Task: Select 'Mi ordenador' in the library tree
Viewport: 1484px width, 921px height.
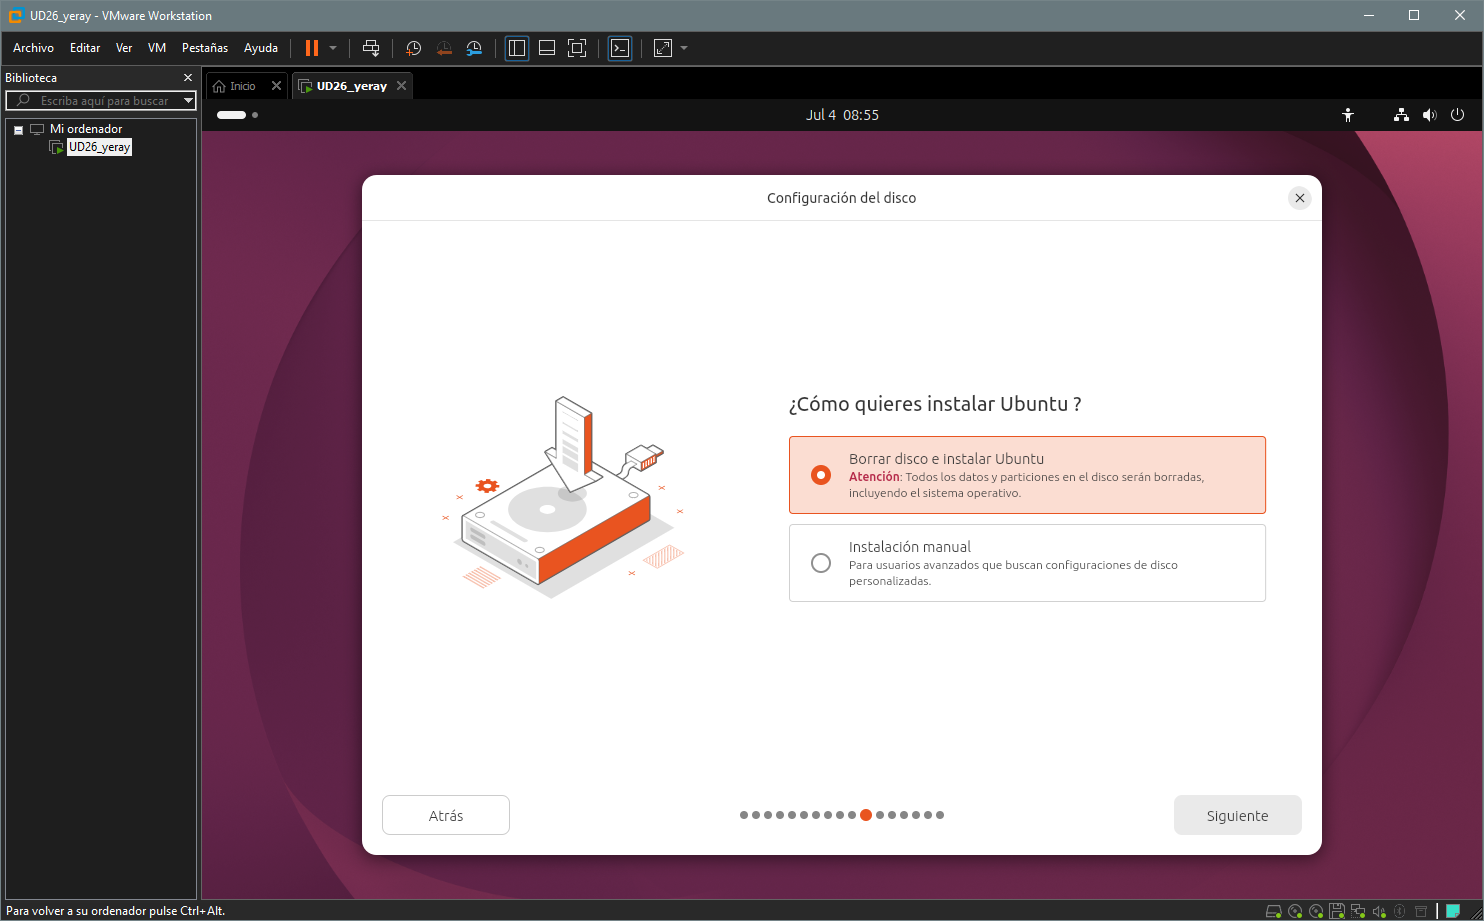Action: click(86, 129)
